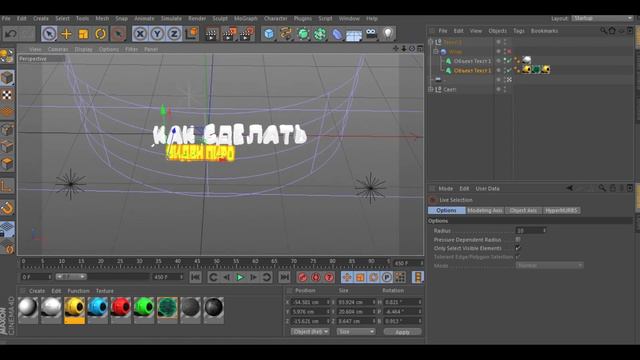Click the Undo arrow icon

[11, 34]
